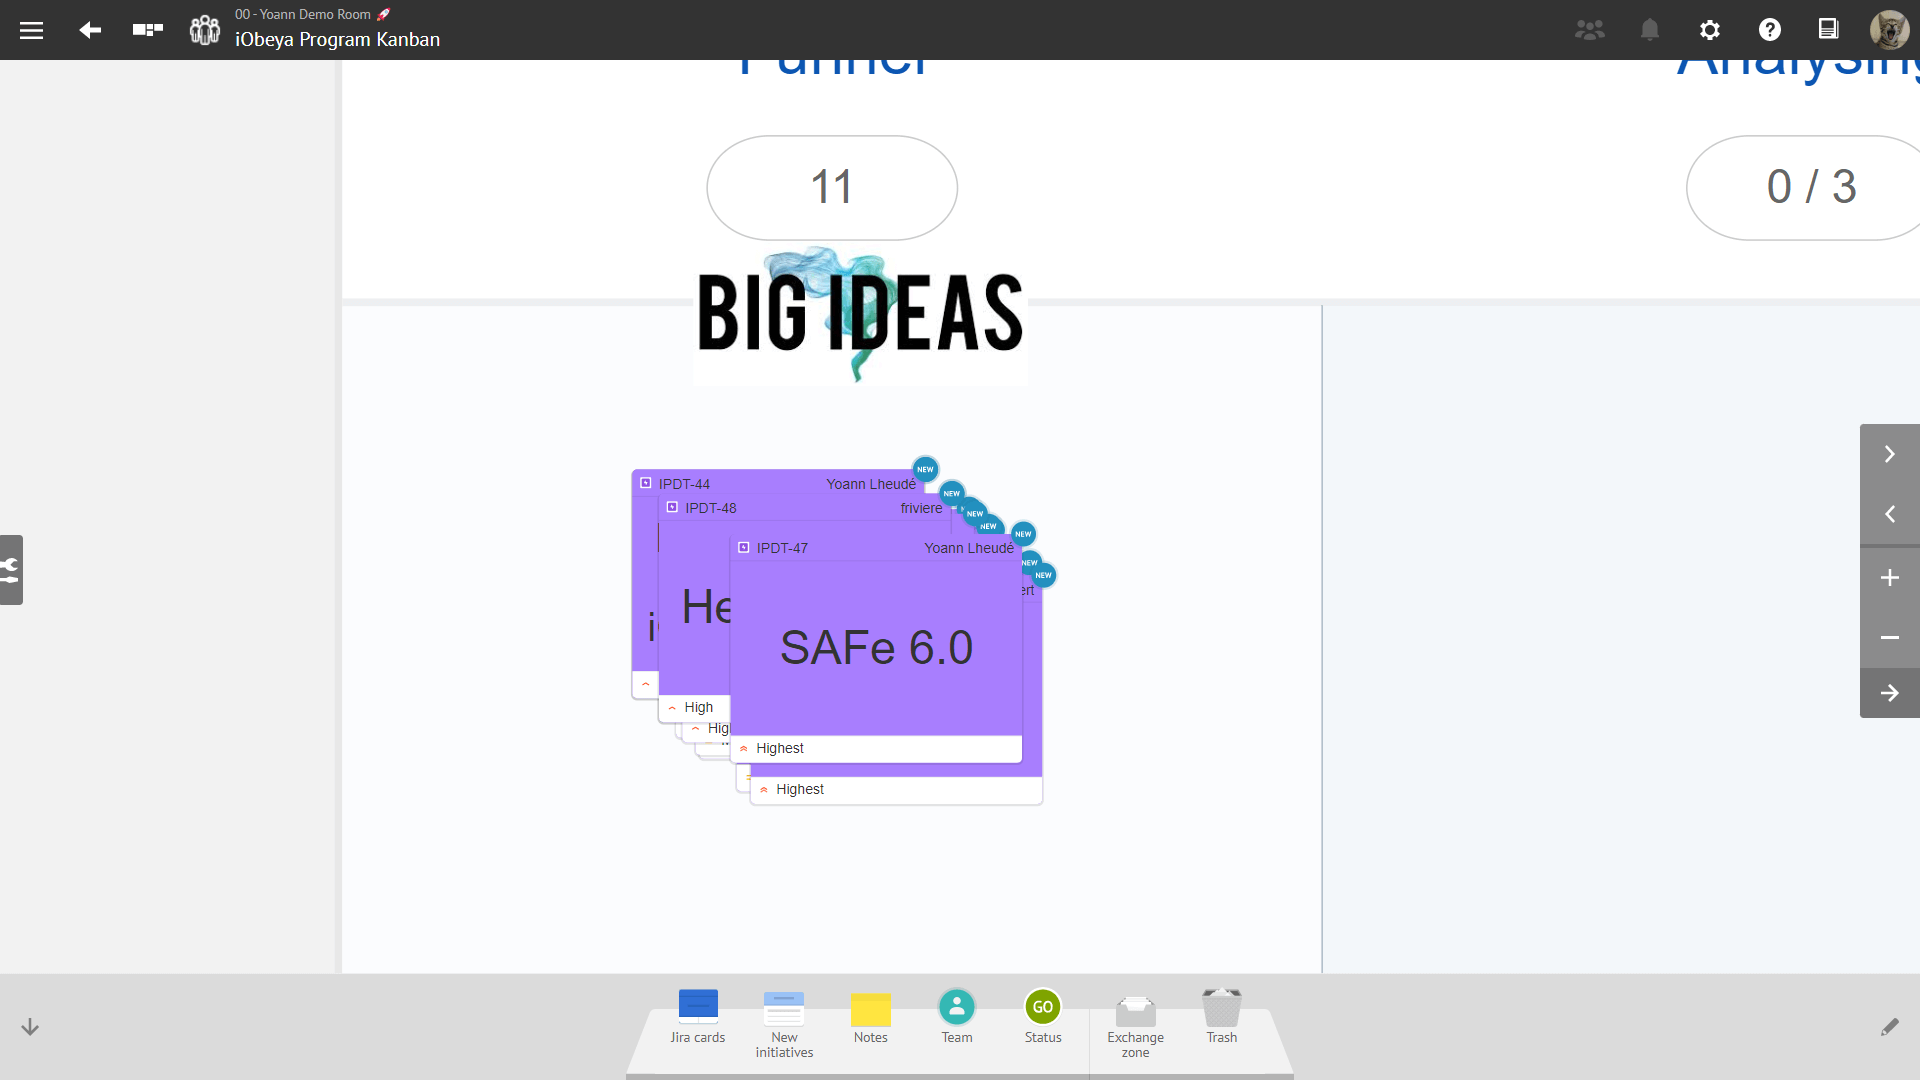Select the Team tool

957,1017
